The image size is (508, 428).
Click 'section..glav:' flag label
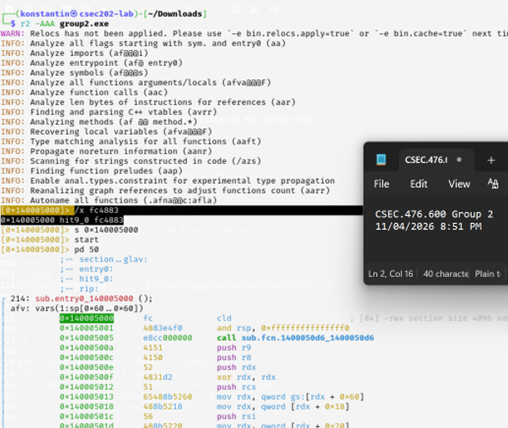(113, 259)
